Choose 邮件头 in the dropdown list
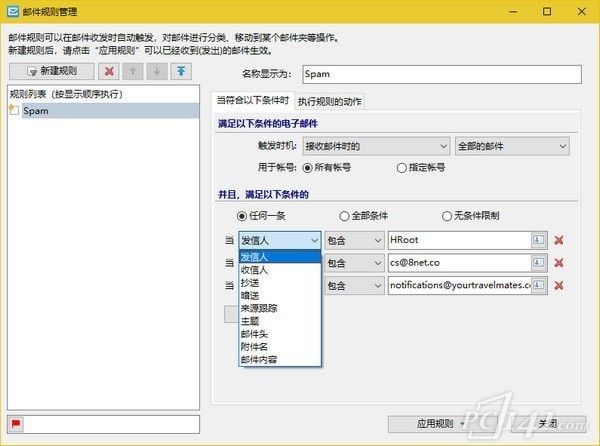600x446 pixels. tap(280, 334)
